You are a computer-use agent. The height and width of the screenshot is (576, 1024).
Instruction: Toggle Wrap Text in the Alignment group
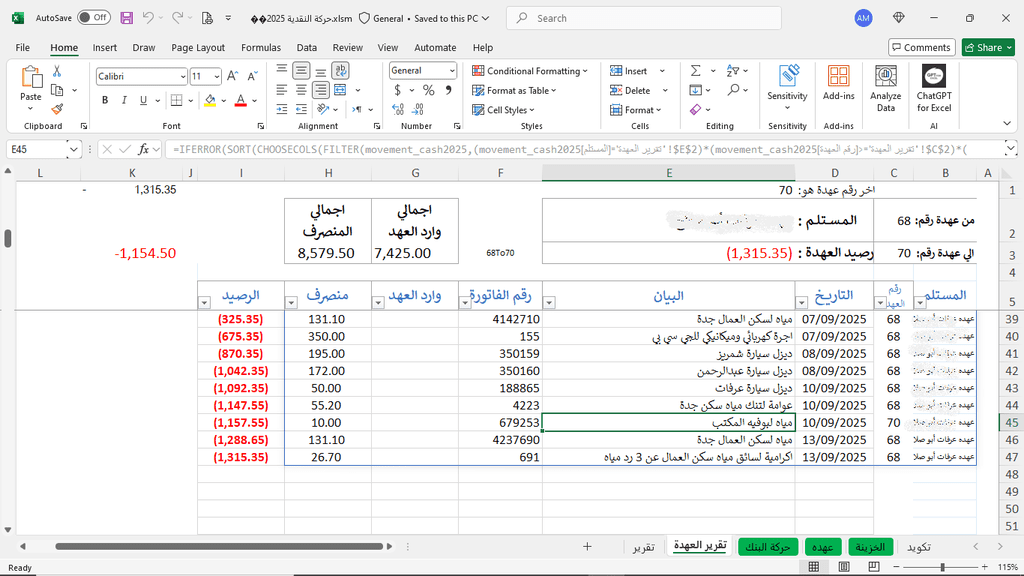coord(341,71)
